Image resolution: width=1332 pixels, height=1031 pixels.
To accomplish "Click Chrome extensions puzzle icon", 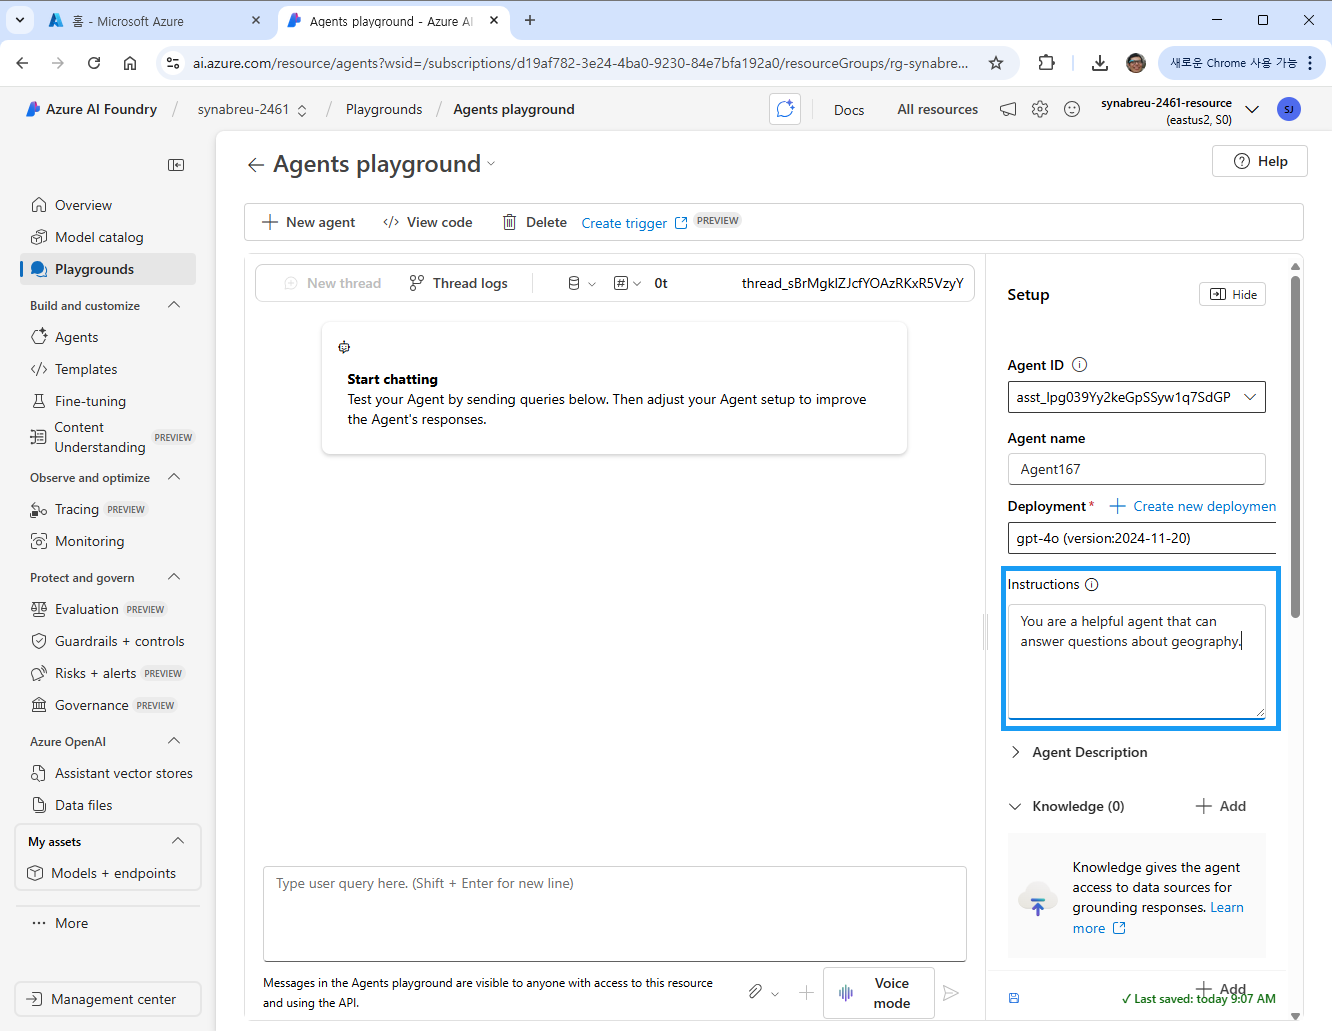I will (1046, 63).
